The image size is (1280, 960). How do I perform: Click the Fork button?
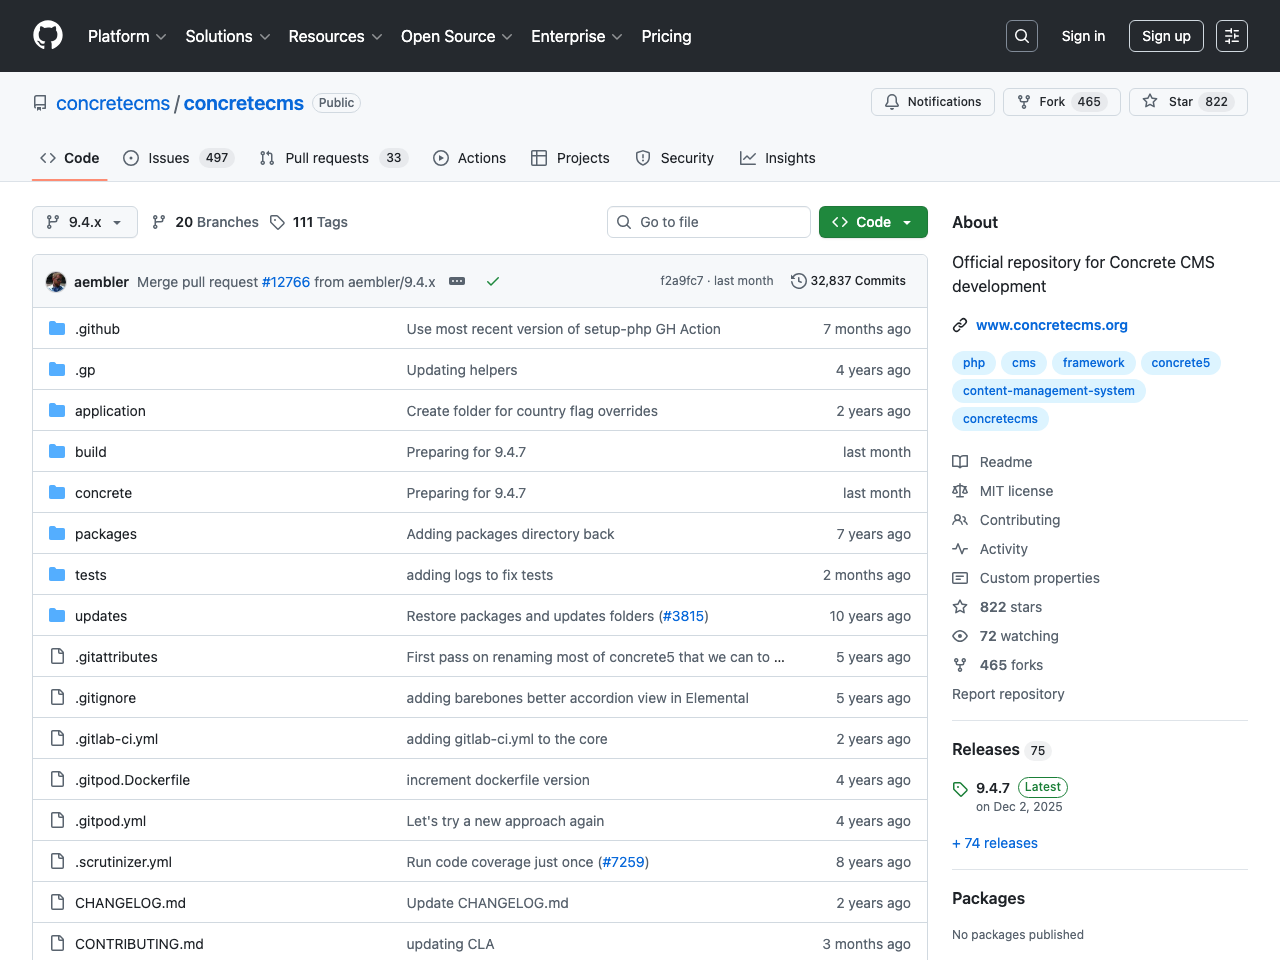[x=1061, y=101]
